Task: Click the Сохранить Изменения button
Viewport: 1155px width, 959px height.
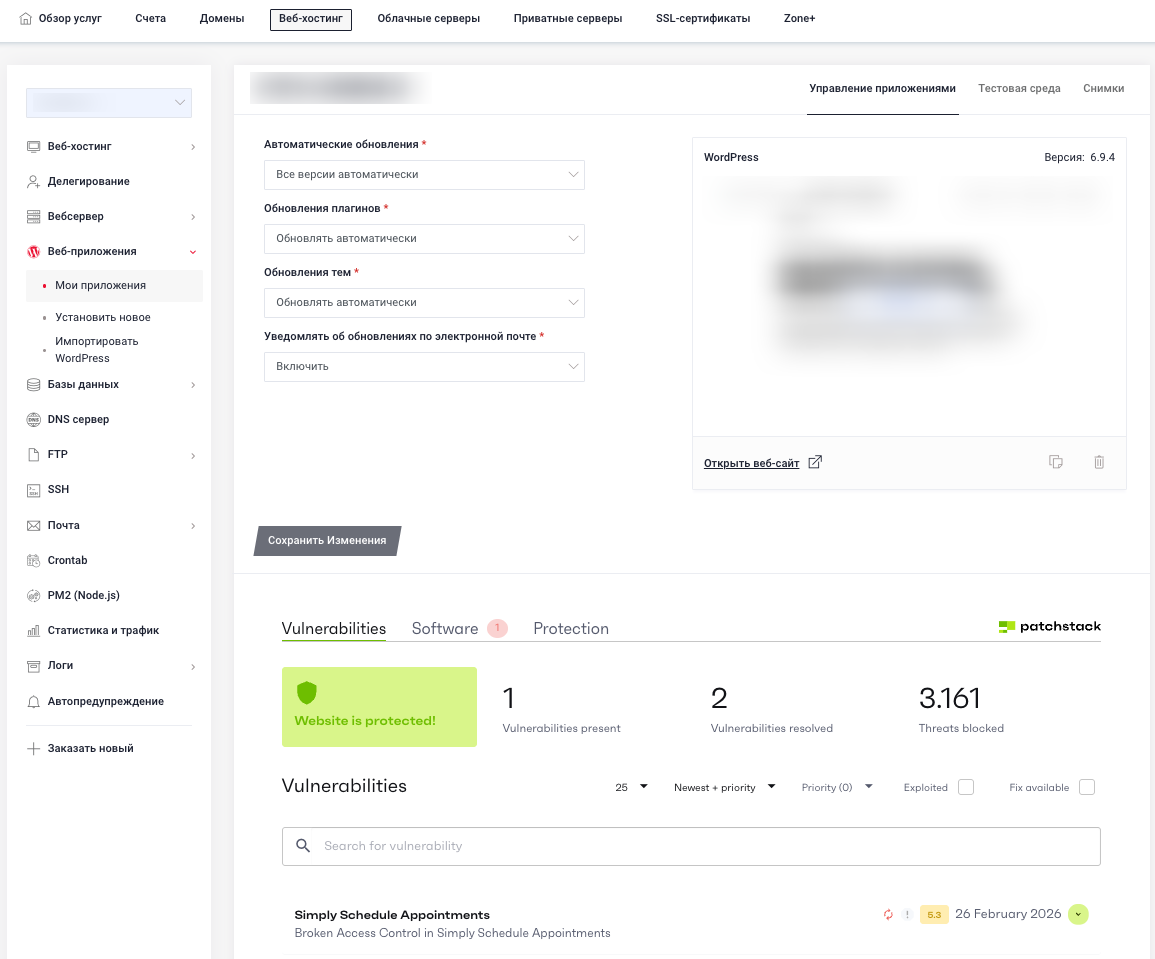Action: click(x=327, y=541)
